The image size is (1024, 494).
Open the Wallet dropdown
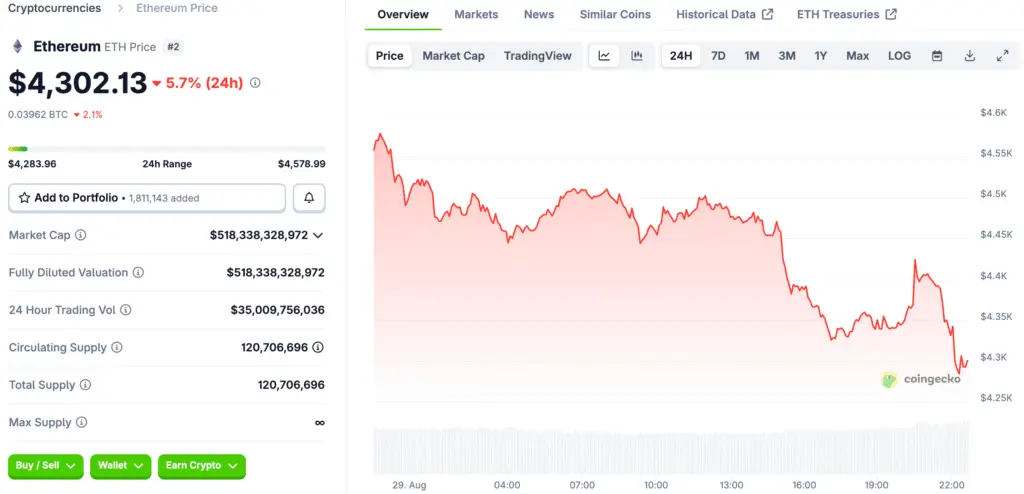(121, 465)
